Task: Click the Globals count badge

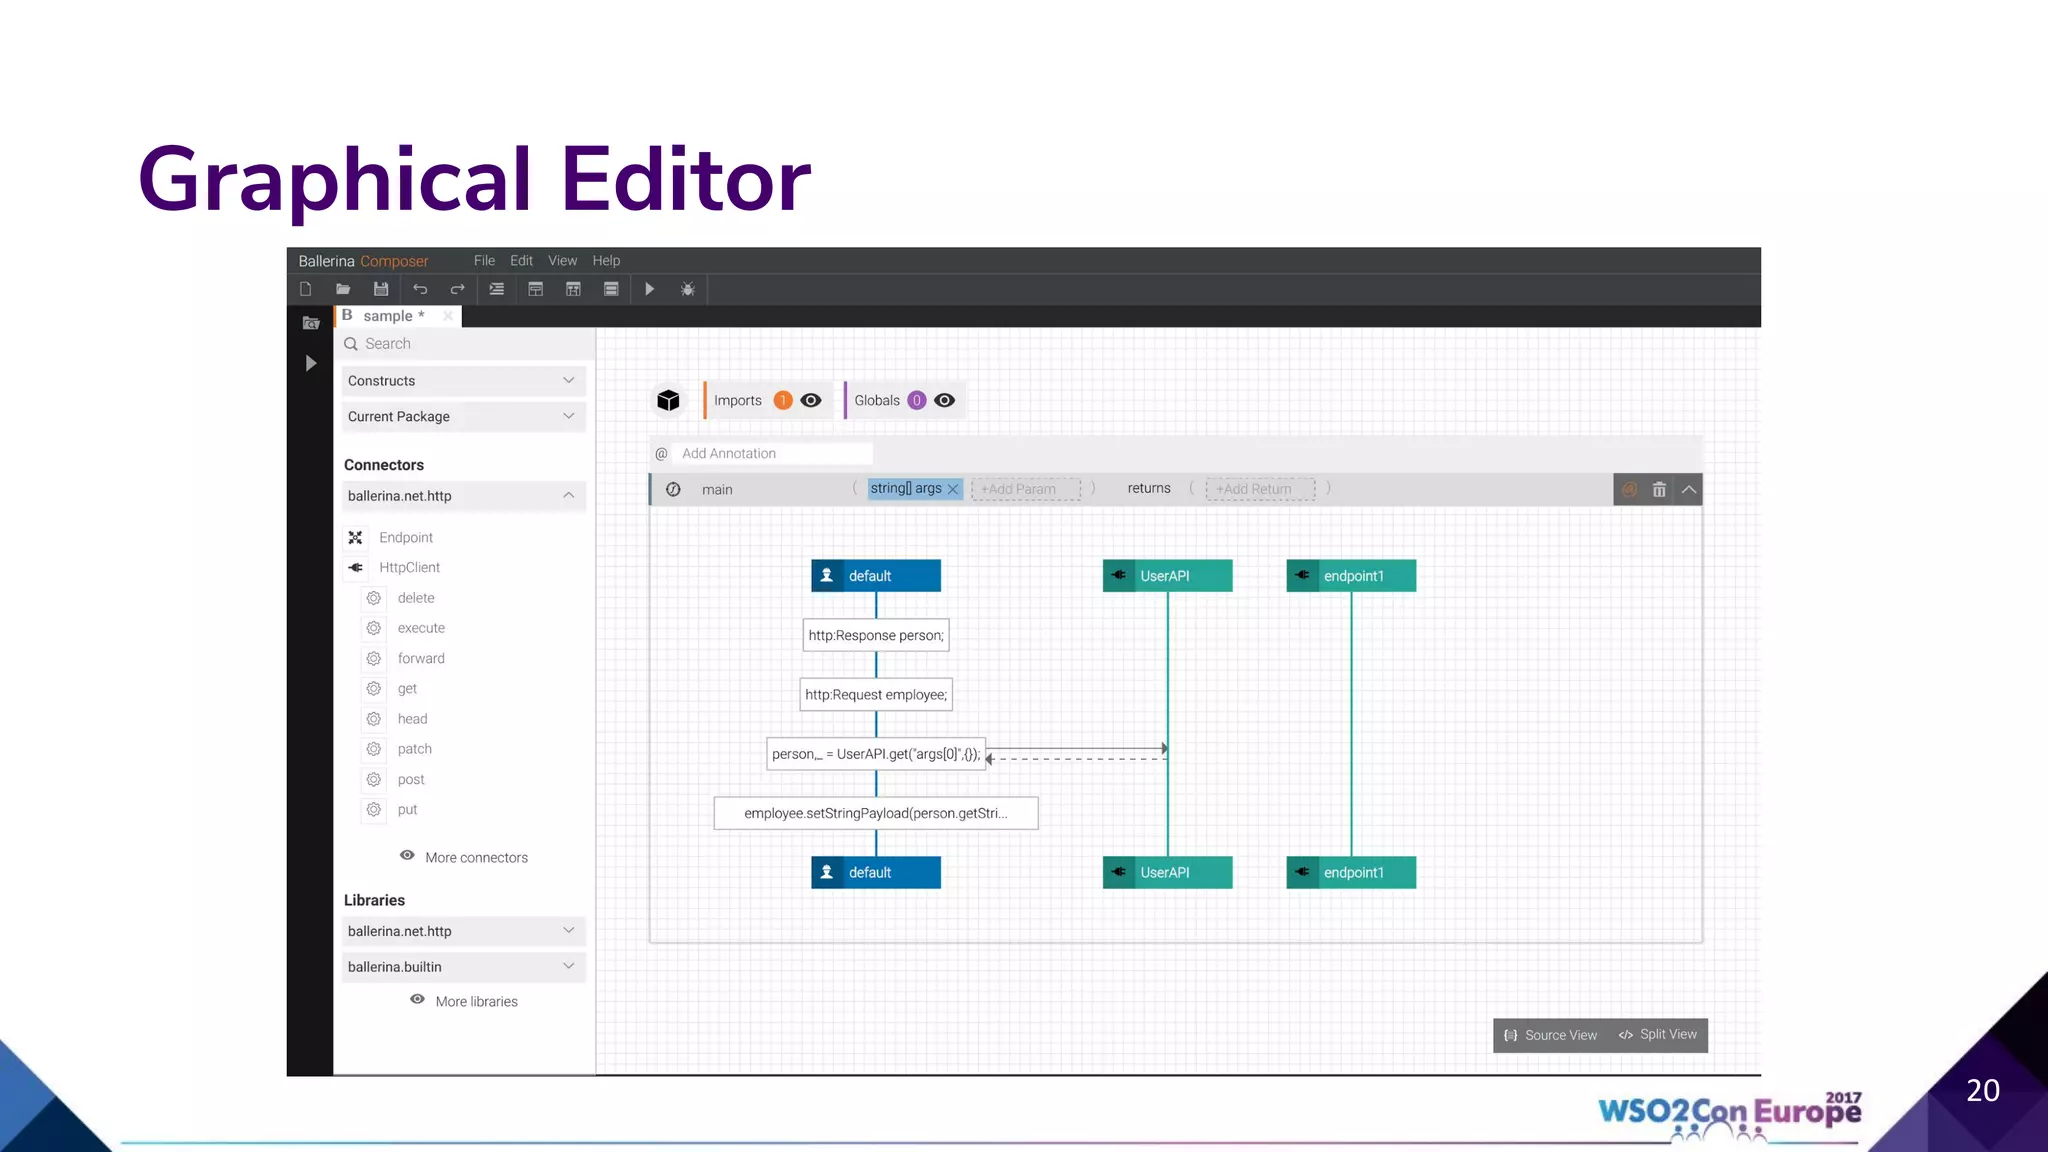Action: point(917,400)
